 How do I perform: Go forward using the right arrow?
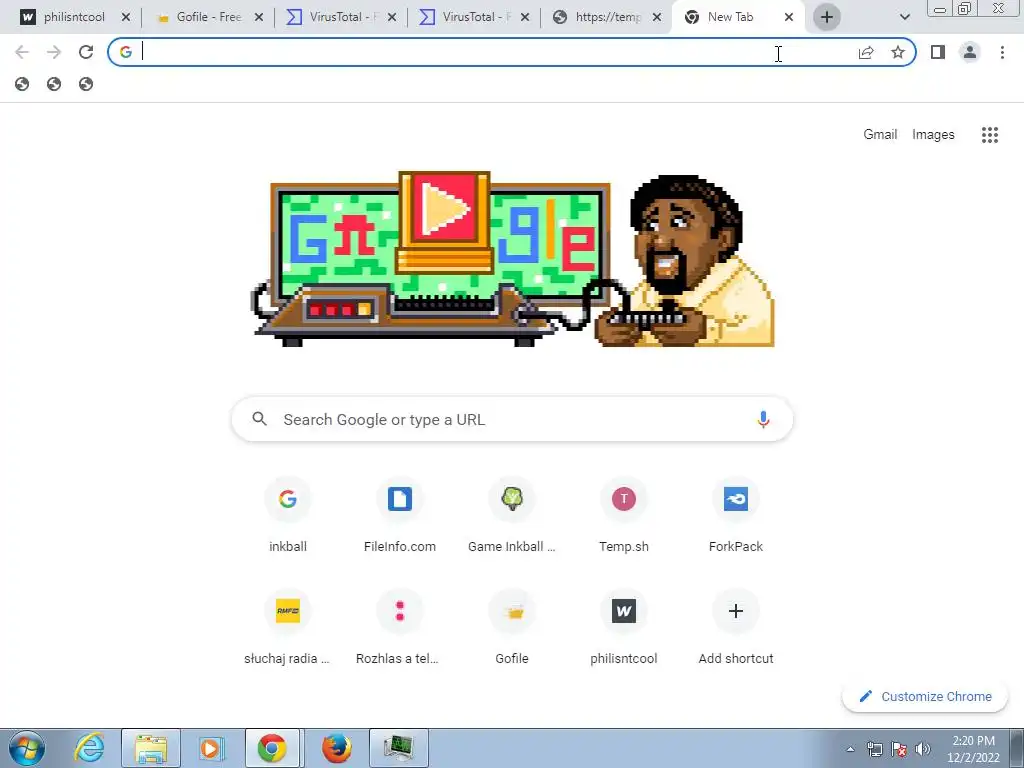54,52
